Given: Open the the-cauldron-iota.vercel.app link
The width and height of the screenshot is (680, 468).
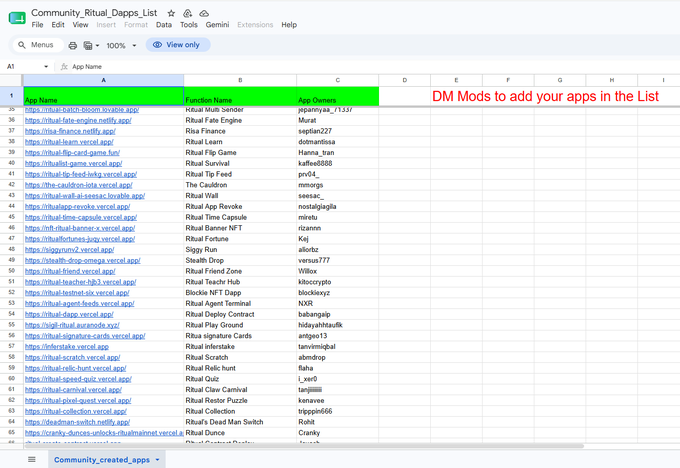Looking at the screenshot, I should tap(78, 185).
